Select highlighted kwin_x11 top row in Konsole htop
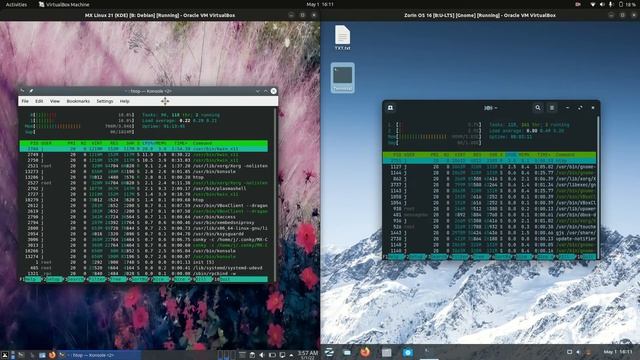 (144, 149)
